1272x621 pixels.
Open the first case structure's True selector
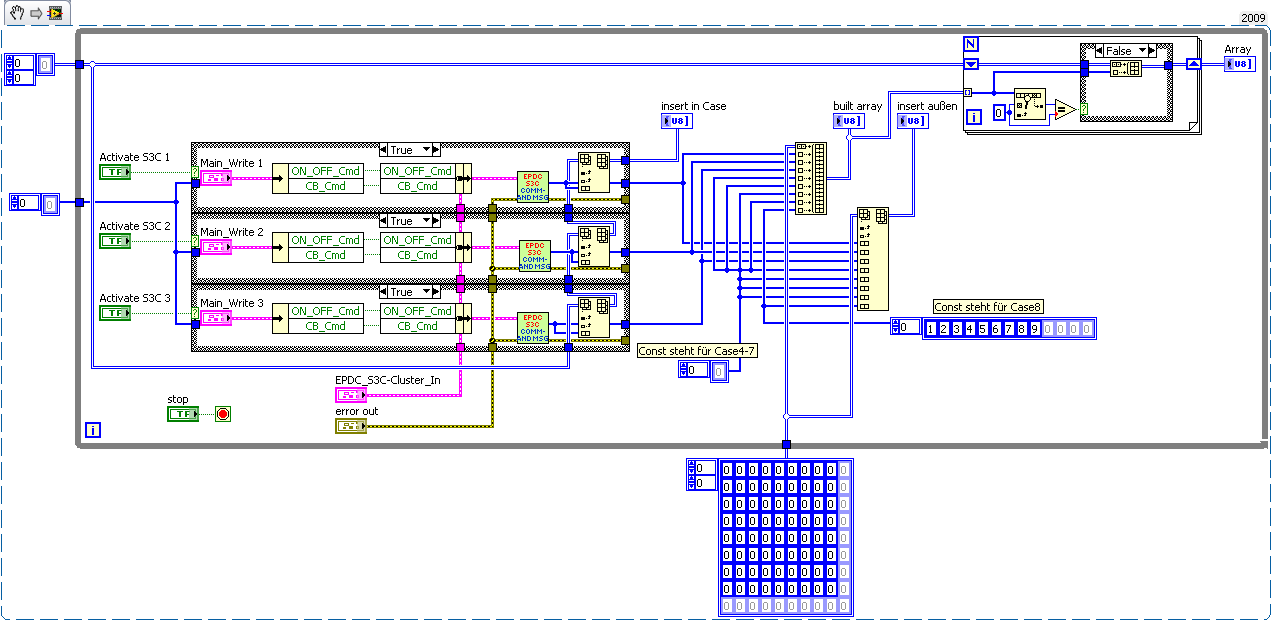coord(410,149)
